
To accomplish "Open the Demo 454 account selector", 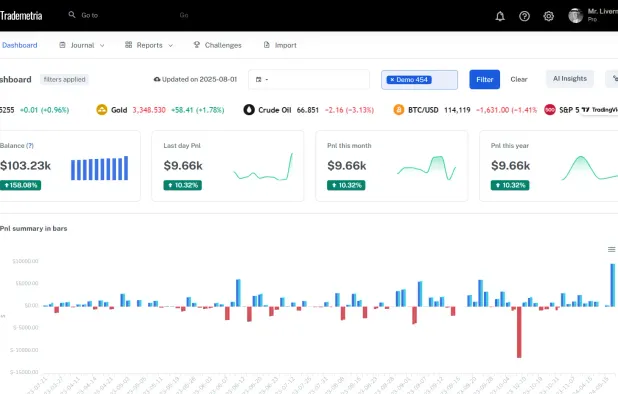I will point(419,80).
